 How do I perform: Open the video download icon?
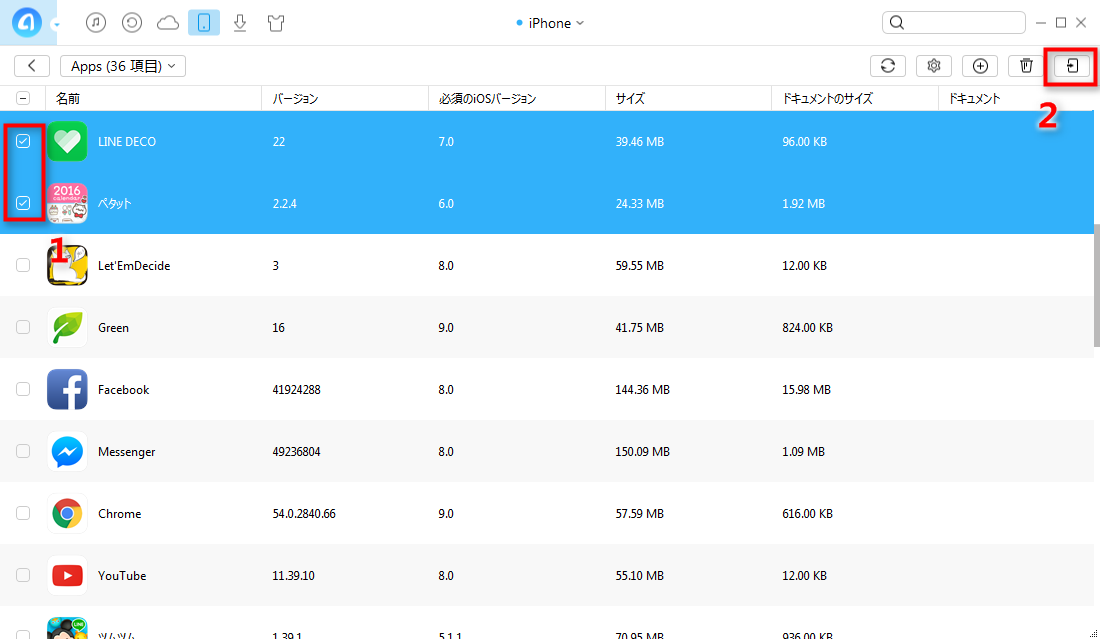pos(240,22)
